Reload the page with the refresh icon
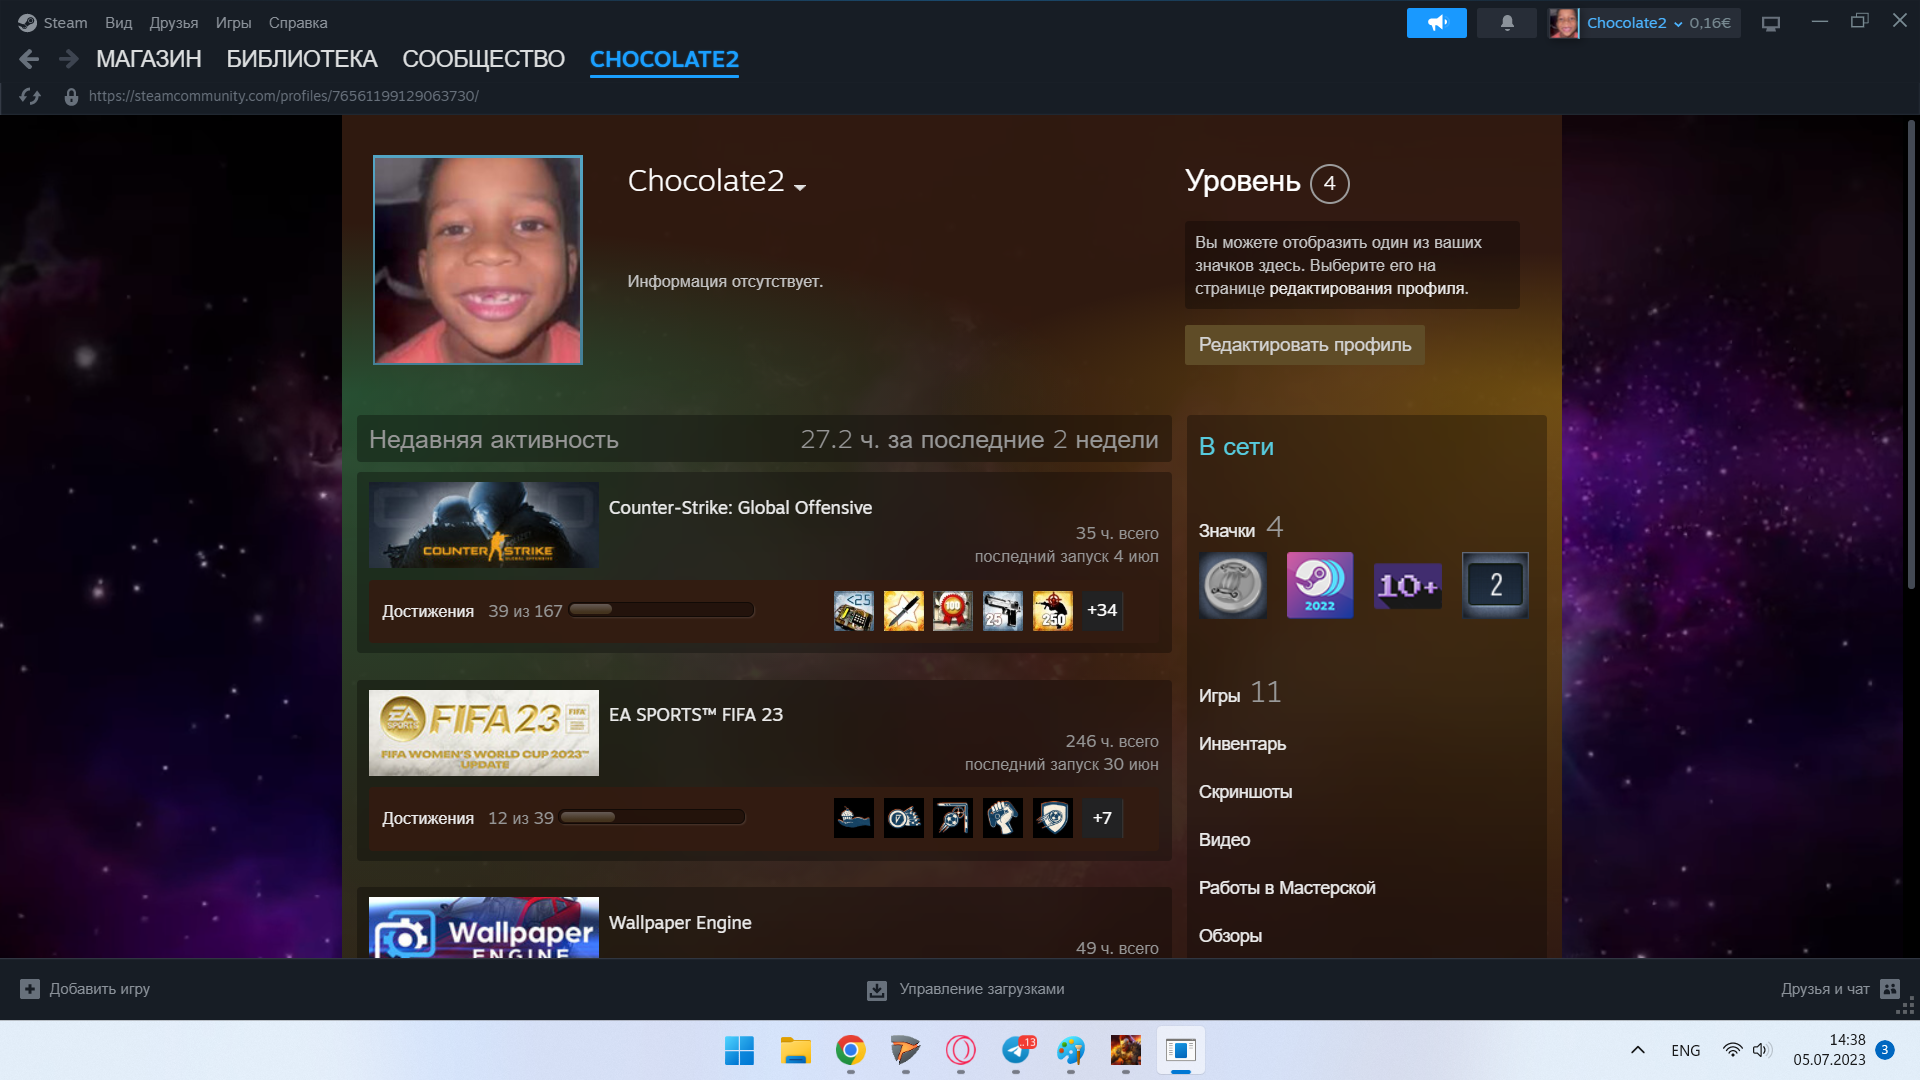The height and width of the screenshot is (1080, 1920). [x=30, y=96]
